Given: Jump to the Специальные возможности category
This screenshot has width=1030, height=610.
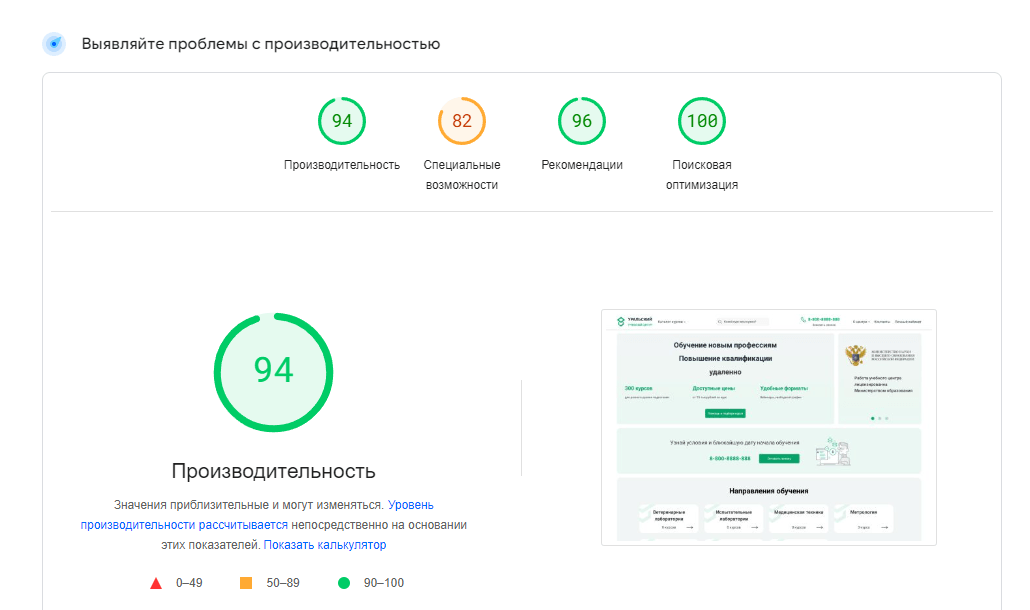Looking at the screenshot, I should tap(462, 175).
